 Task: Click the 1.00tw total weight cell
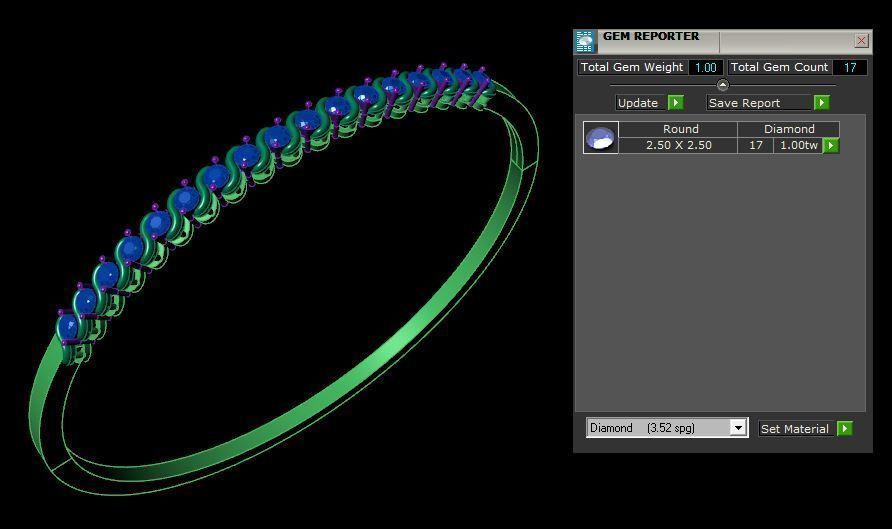click(799, 145)
